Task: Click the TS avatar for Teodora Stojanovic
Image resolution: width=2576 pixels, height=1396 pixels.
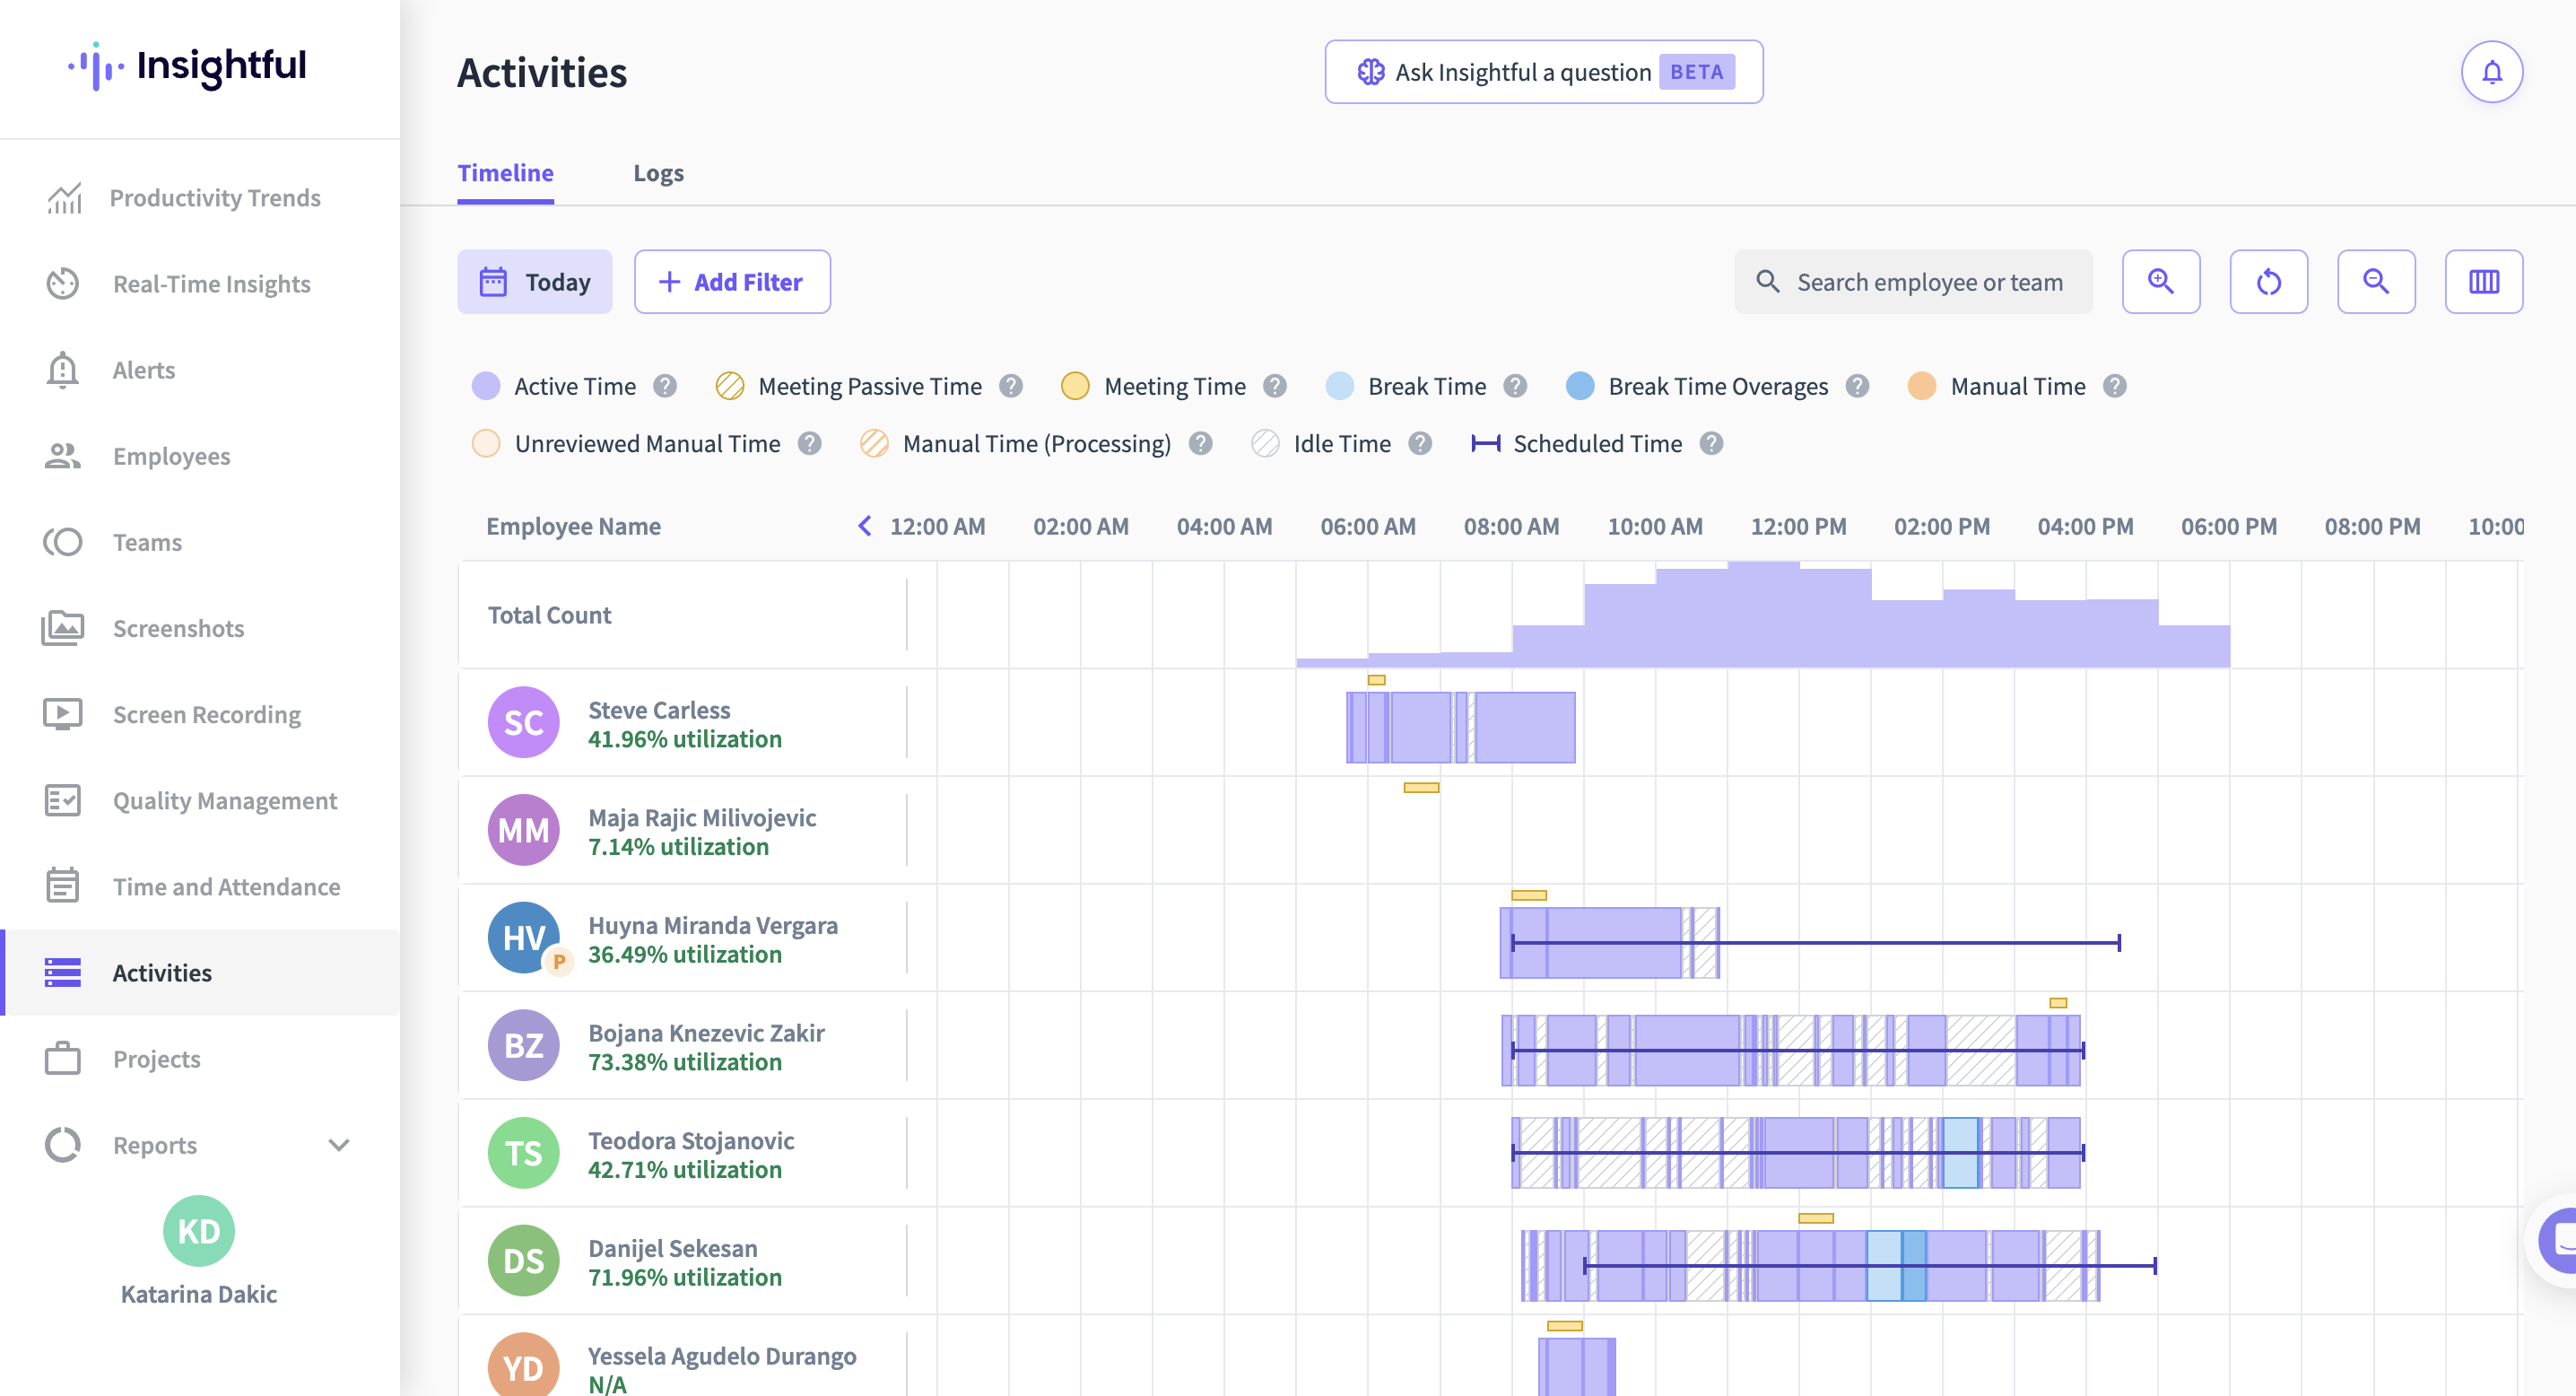Action: tap(523, 1152)
